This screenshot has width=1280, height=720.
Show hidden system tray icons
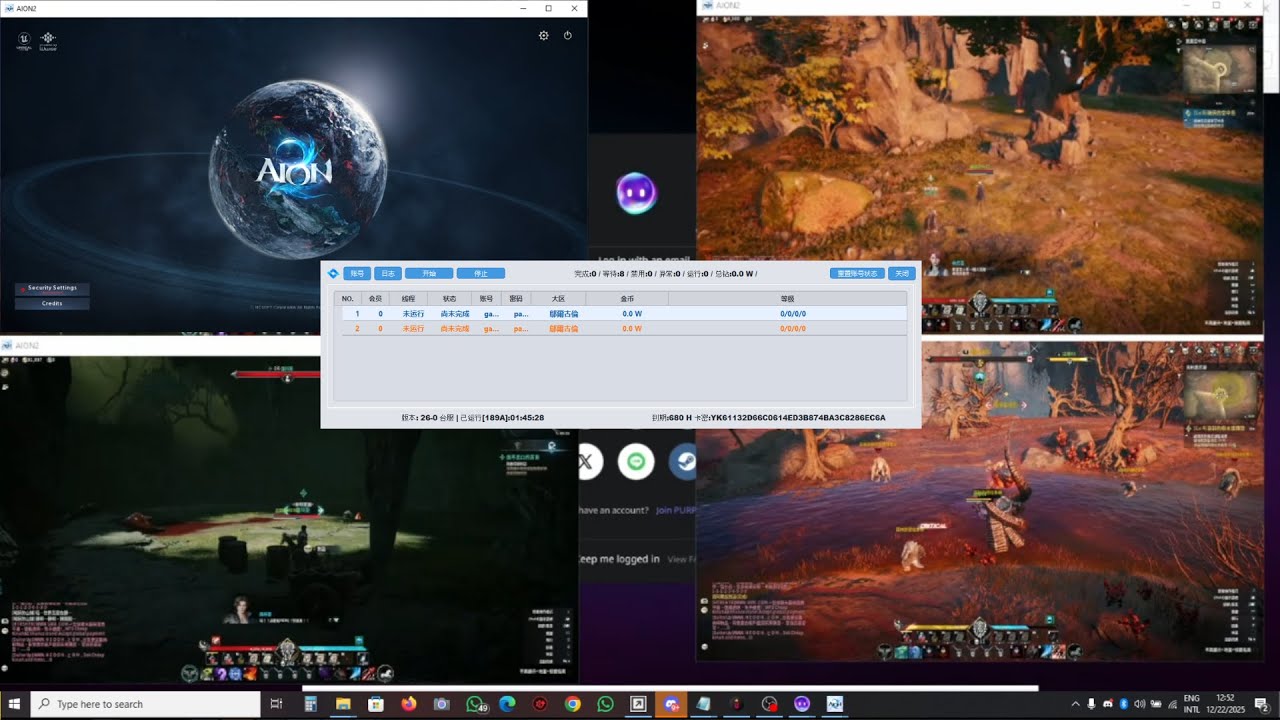(x=1076, y=704)
